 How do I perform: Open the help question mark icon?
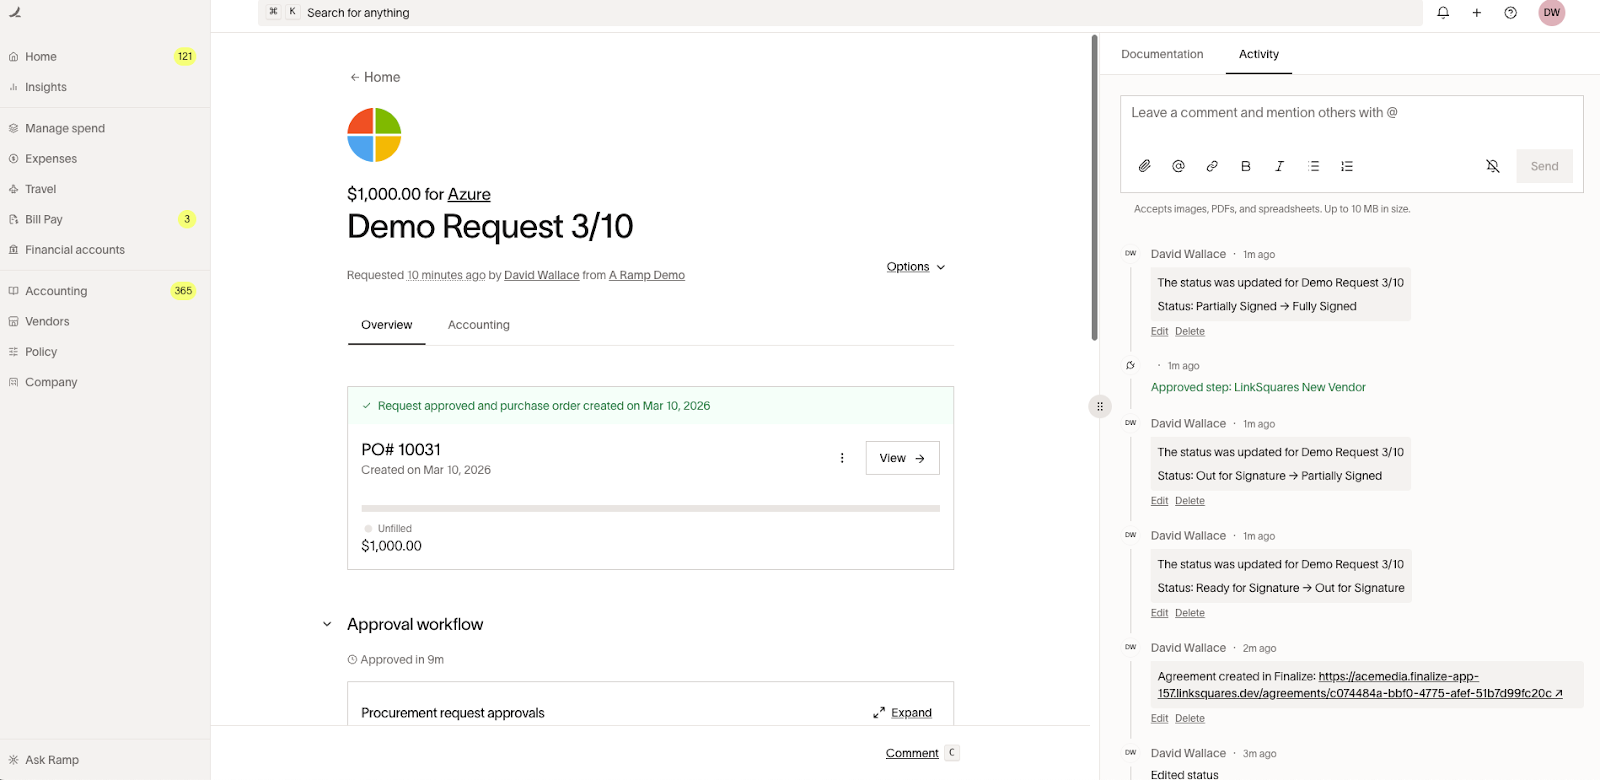1511,13
